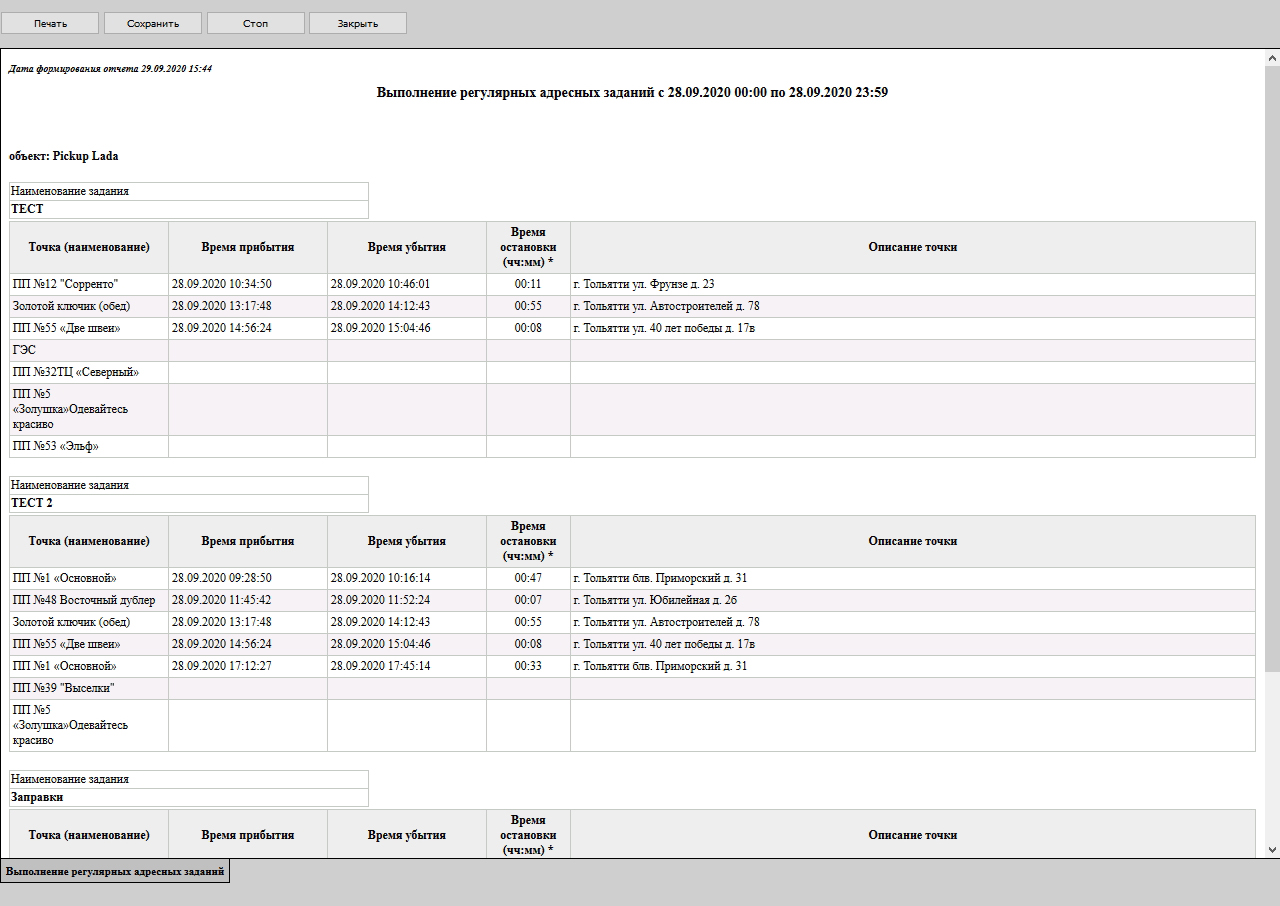The image size is (1280, 906).
Task: Select the Выполнение регулярных адресных заданий tab
Action: [114, 871]
